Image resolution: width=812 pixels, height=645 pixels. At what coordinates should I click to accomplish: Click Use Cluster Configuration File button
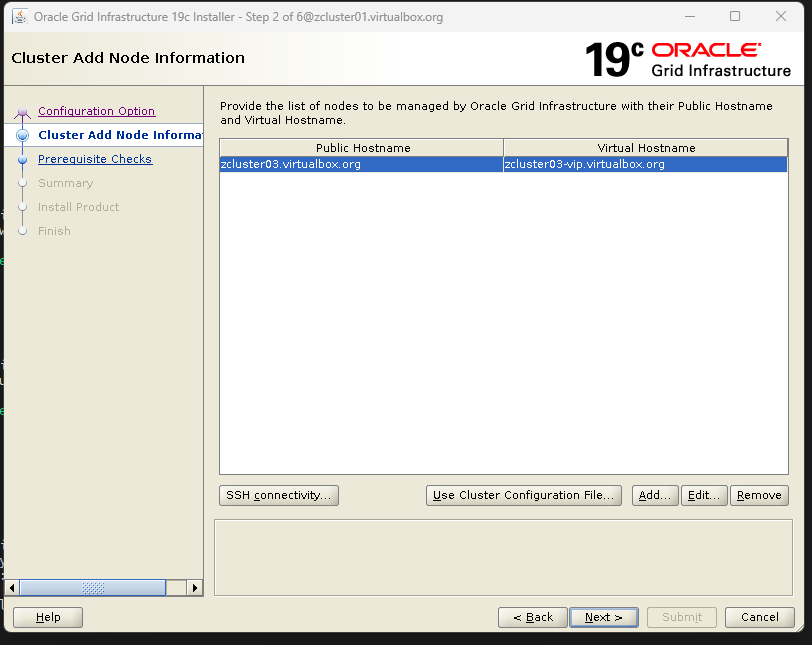(524, 495)
